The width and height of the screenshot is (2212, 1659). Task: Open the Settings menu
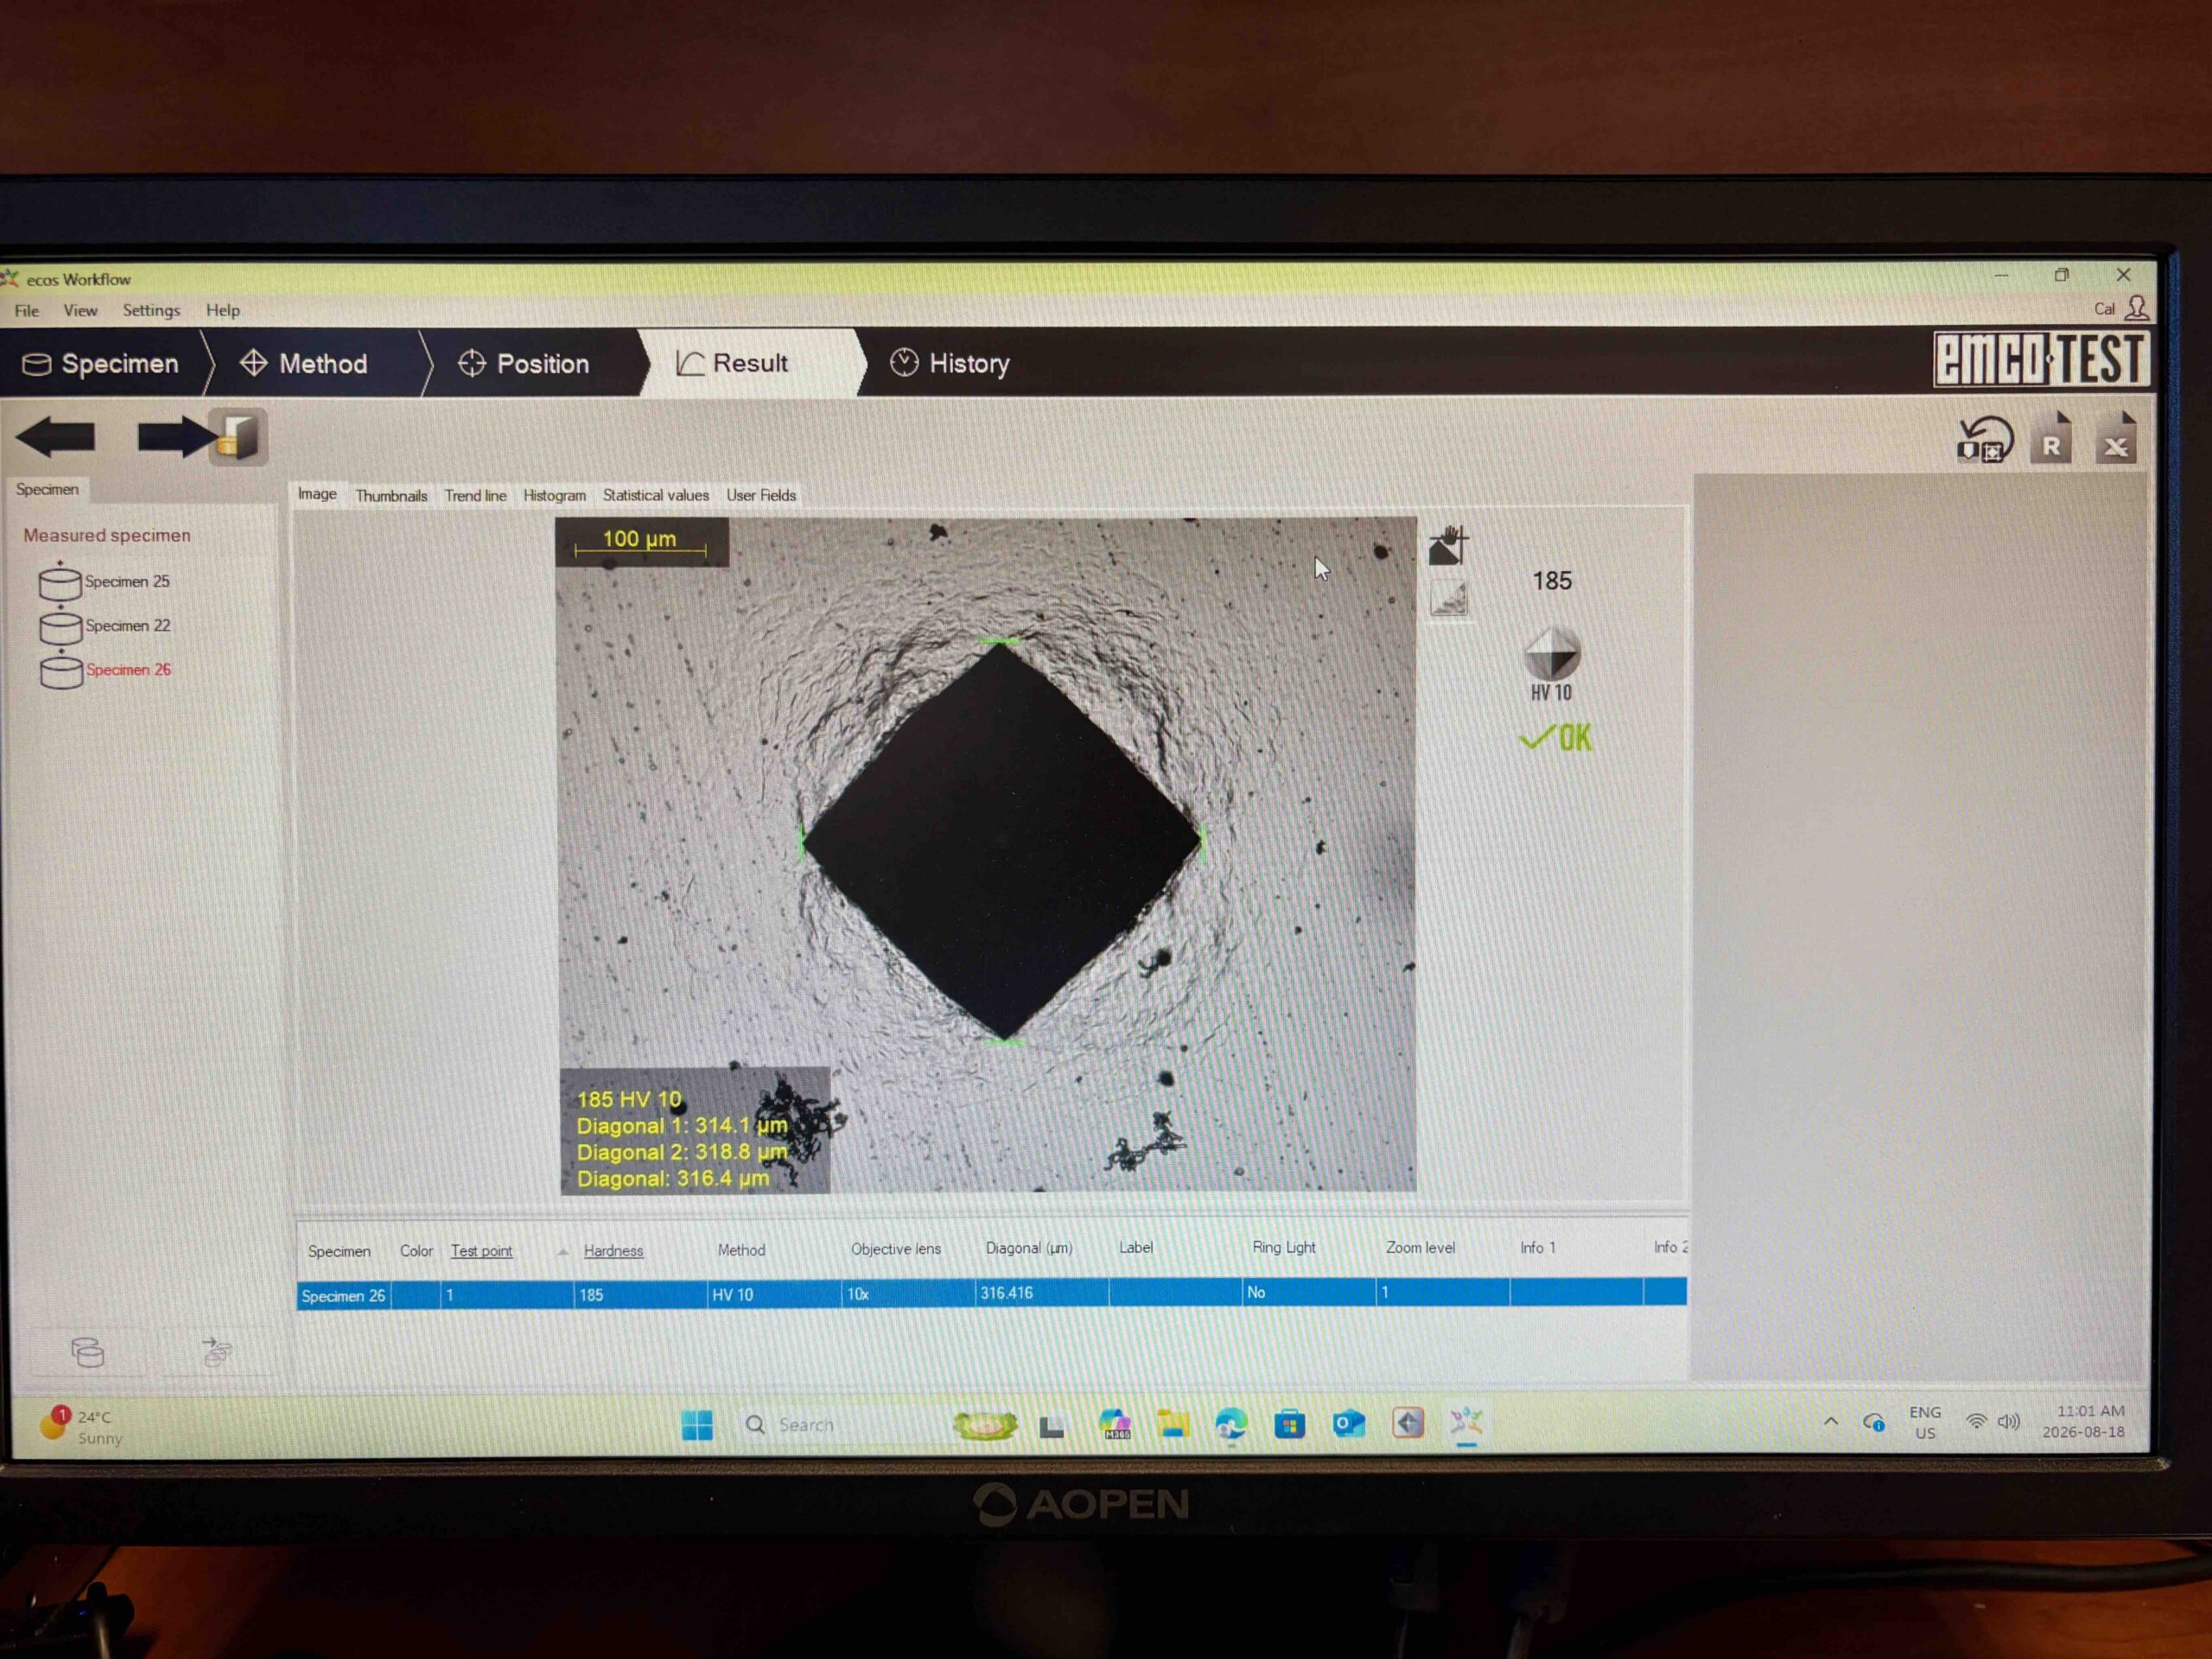(x=151, y=311)
